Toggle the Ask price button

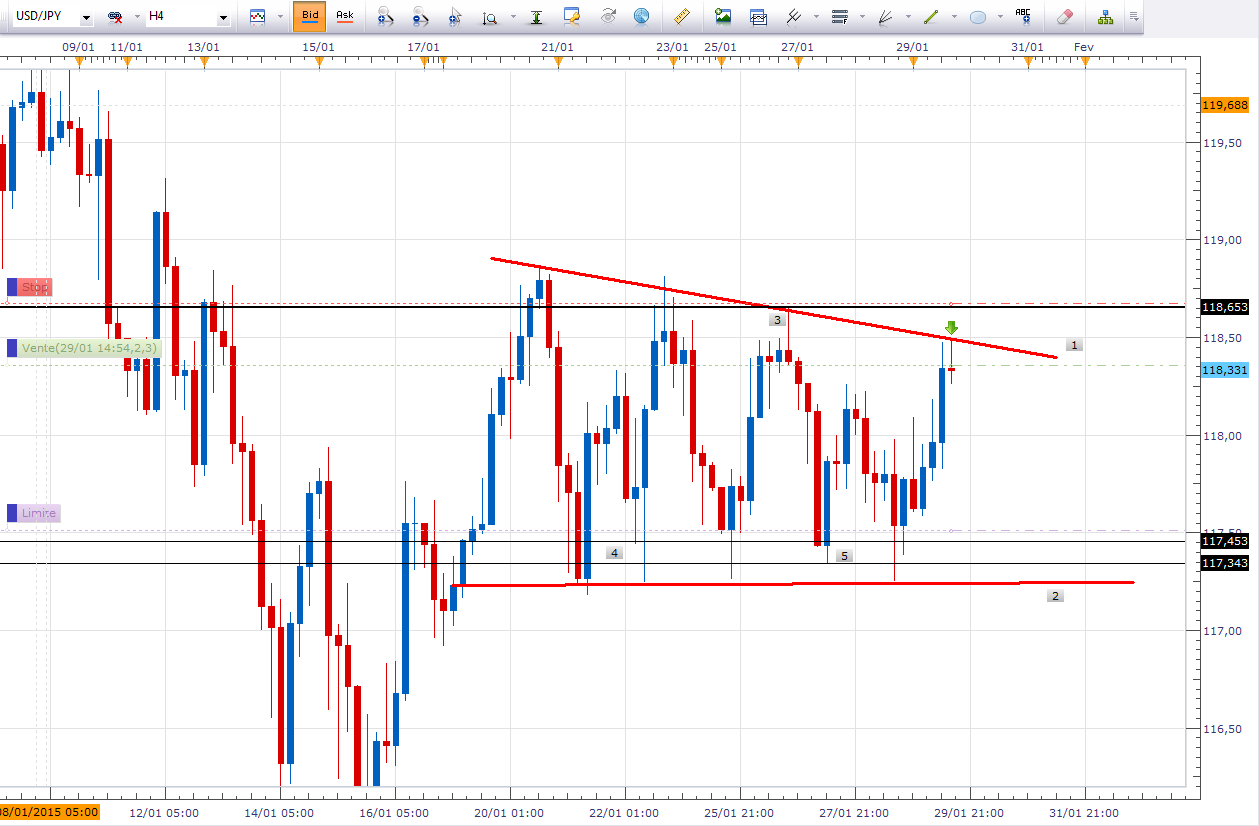344,16
